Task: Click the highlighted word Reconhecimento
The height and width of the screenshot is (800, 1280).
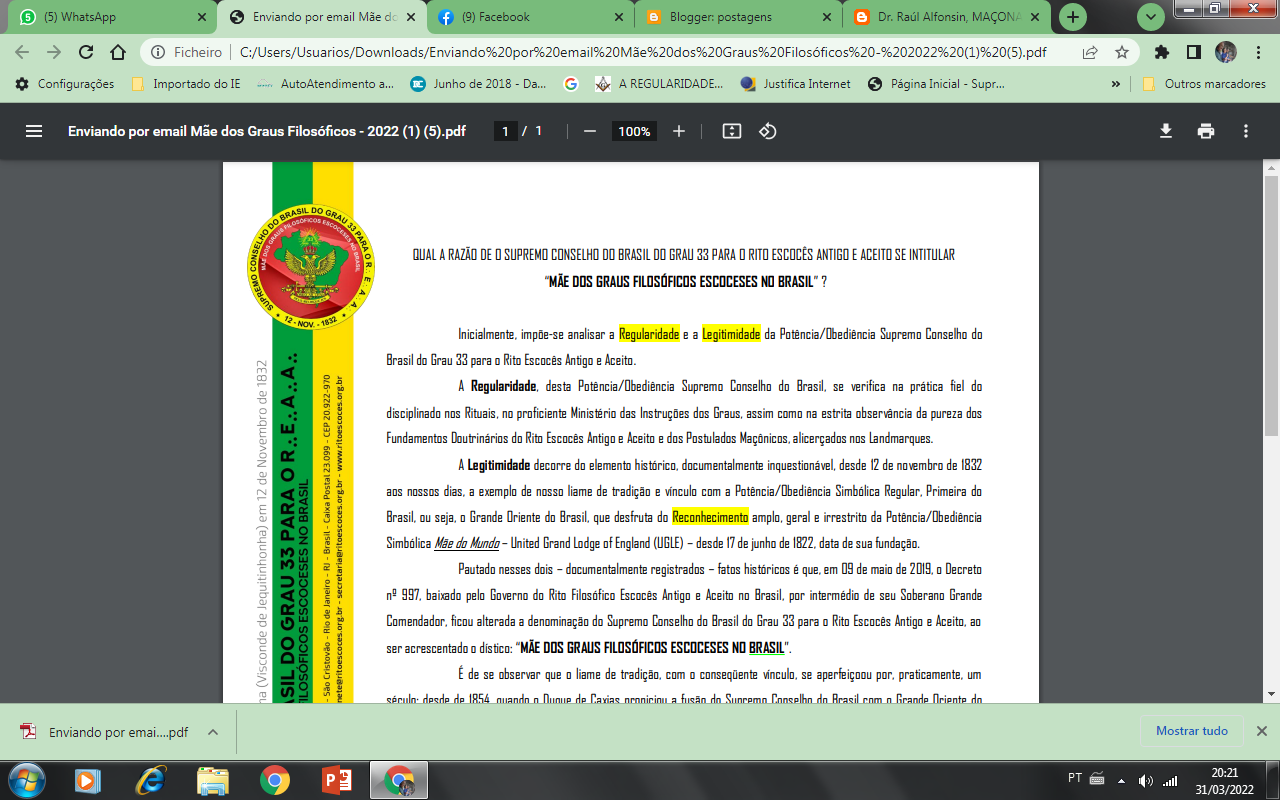Action: (x=710, y=517)
